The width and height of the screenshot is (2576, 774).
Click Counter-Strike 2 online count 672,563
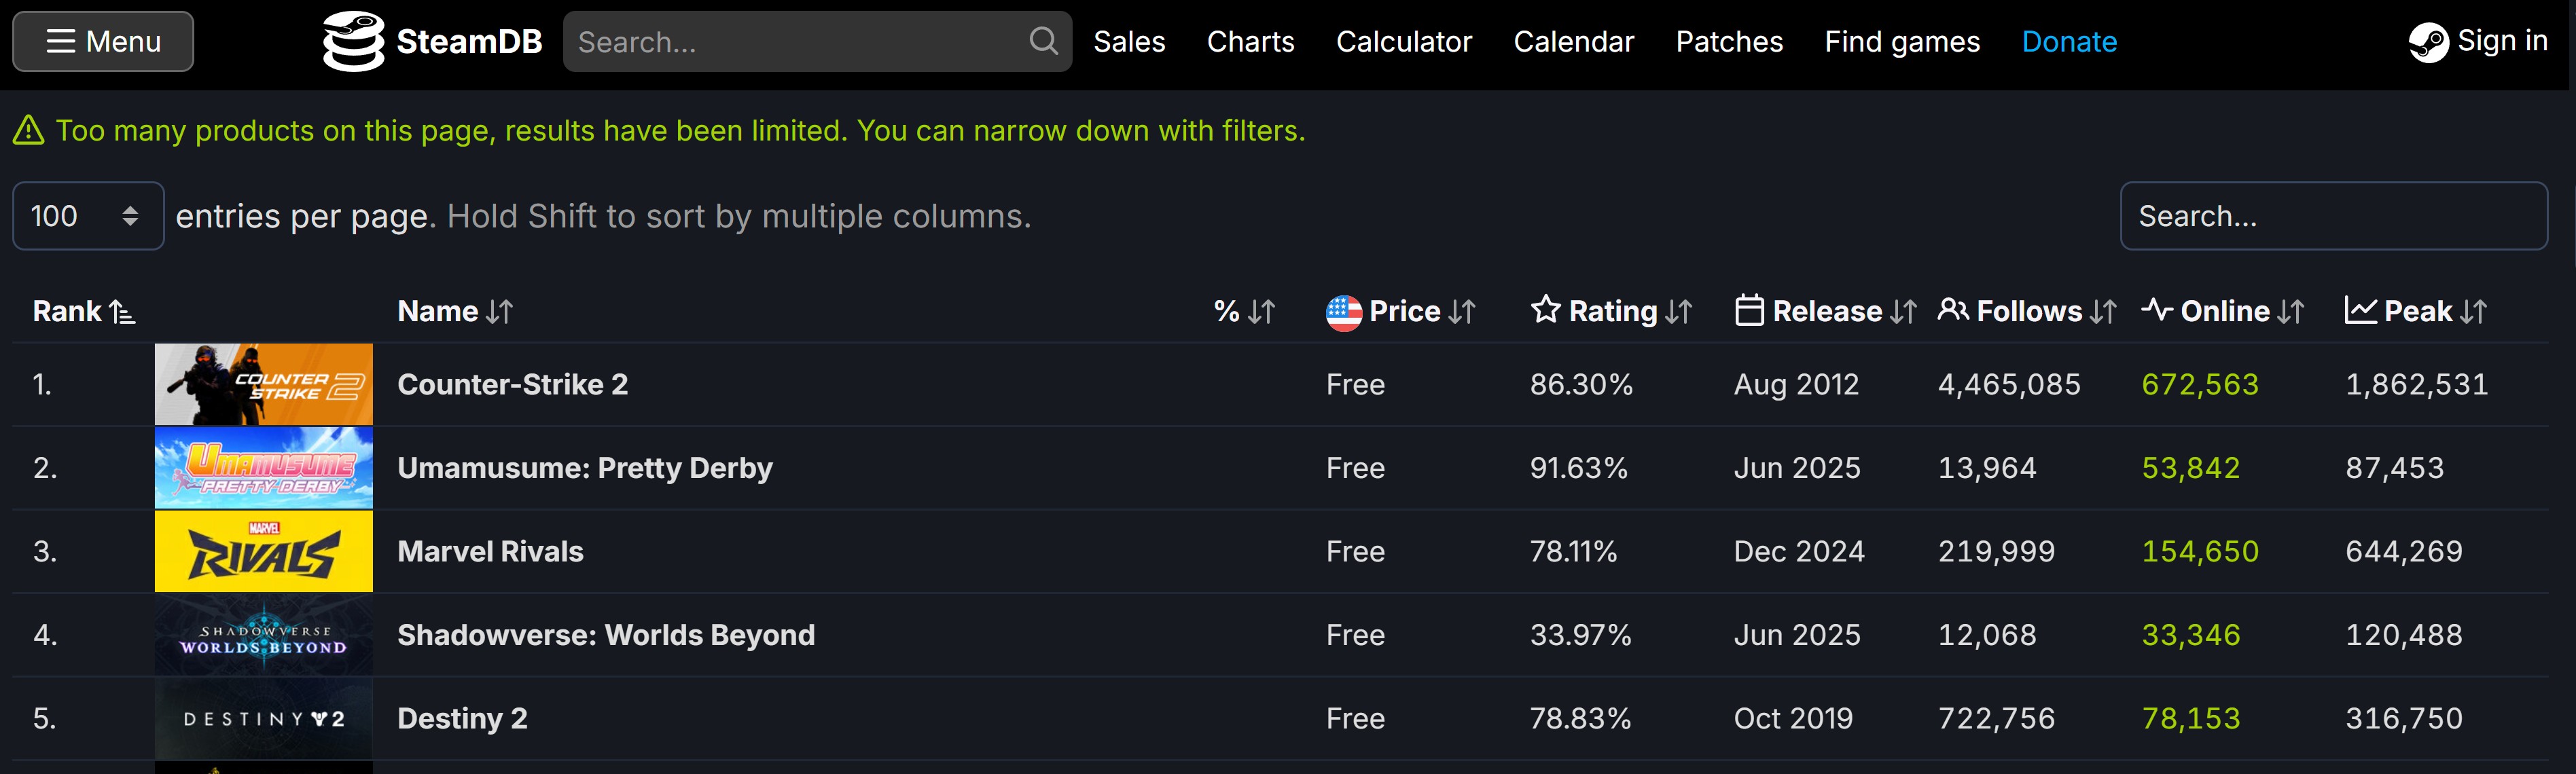click(2200, 385)
